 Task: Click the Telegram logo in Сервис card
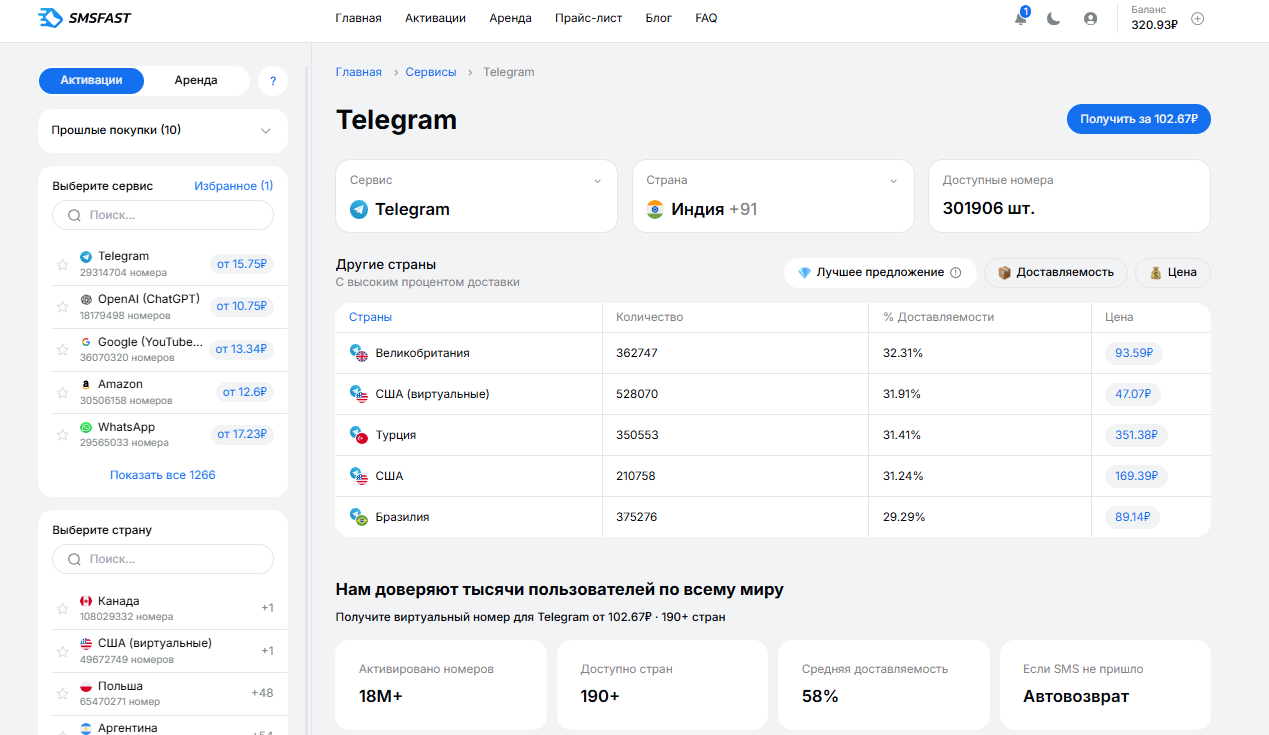[x=358, y=210]
